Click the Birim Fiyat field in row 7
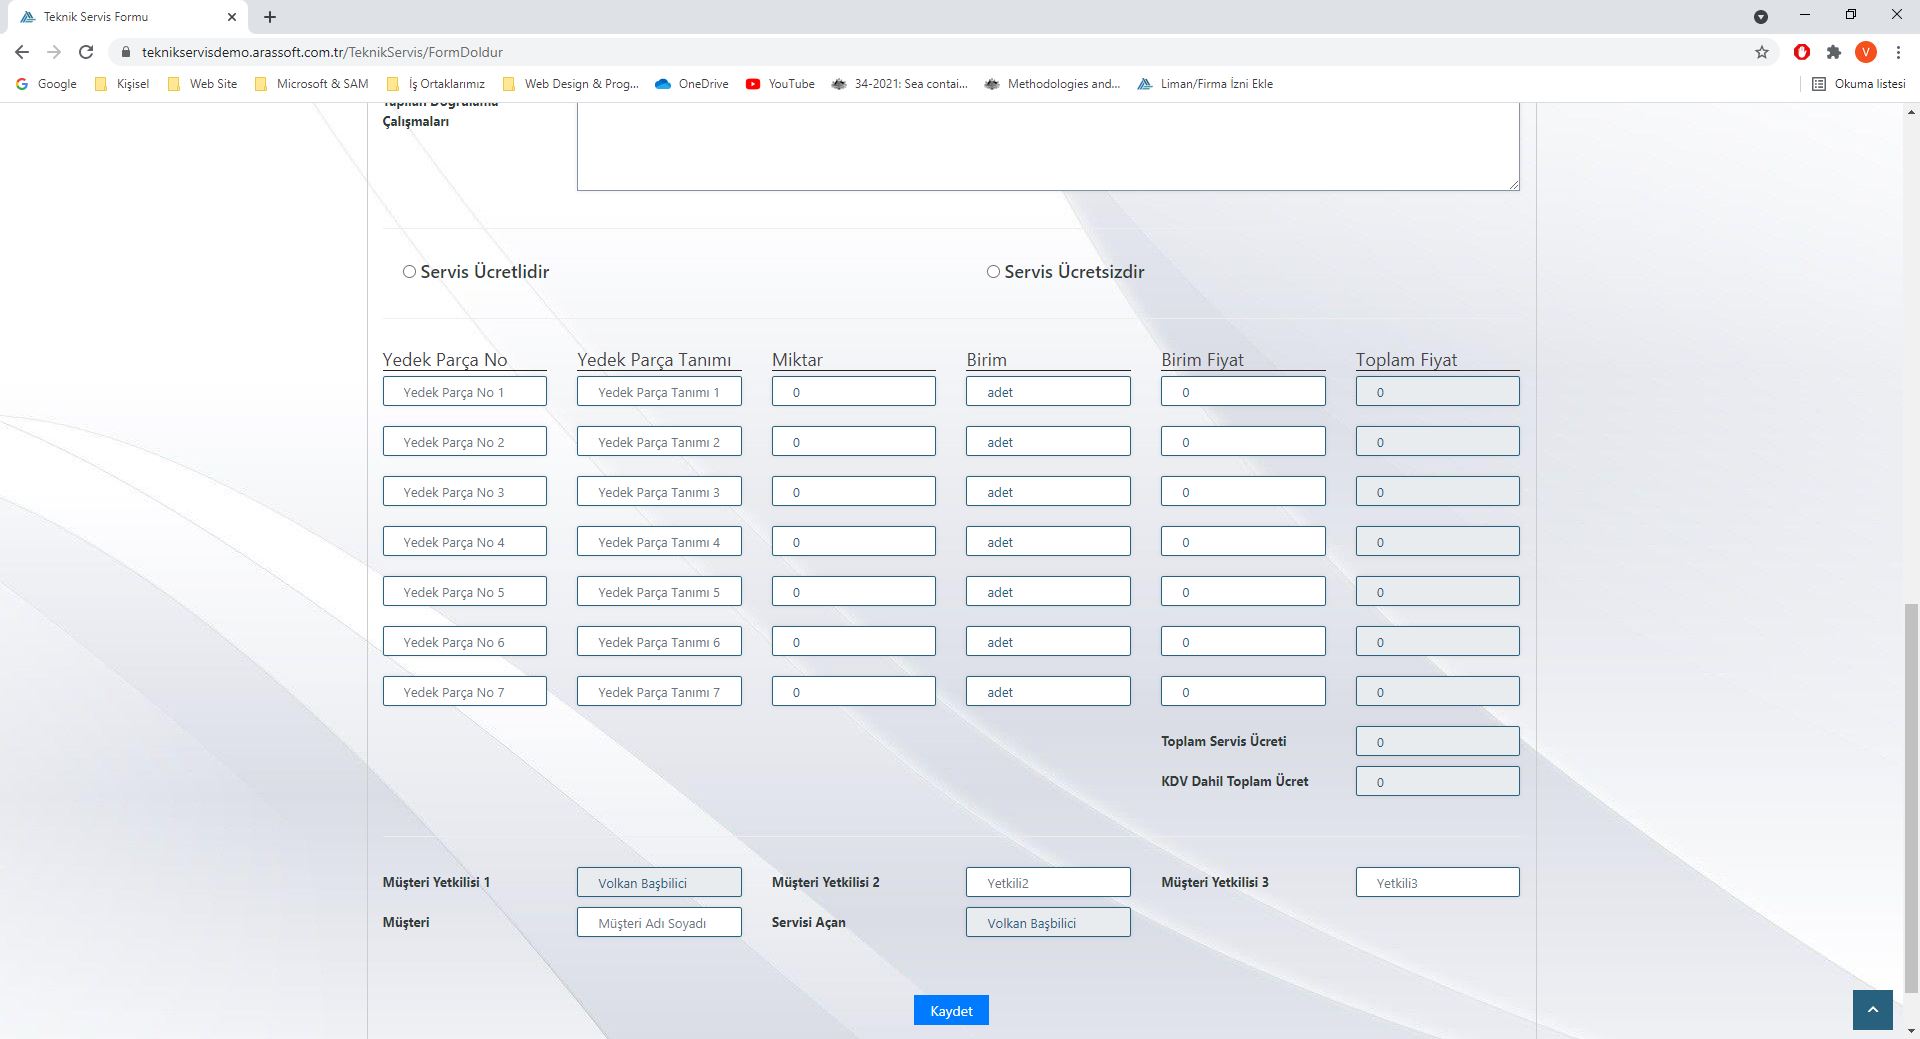The height and width of the screenshot is (1039, 1920). 1243,691
